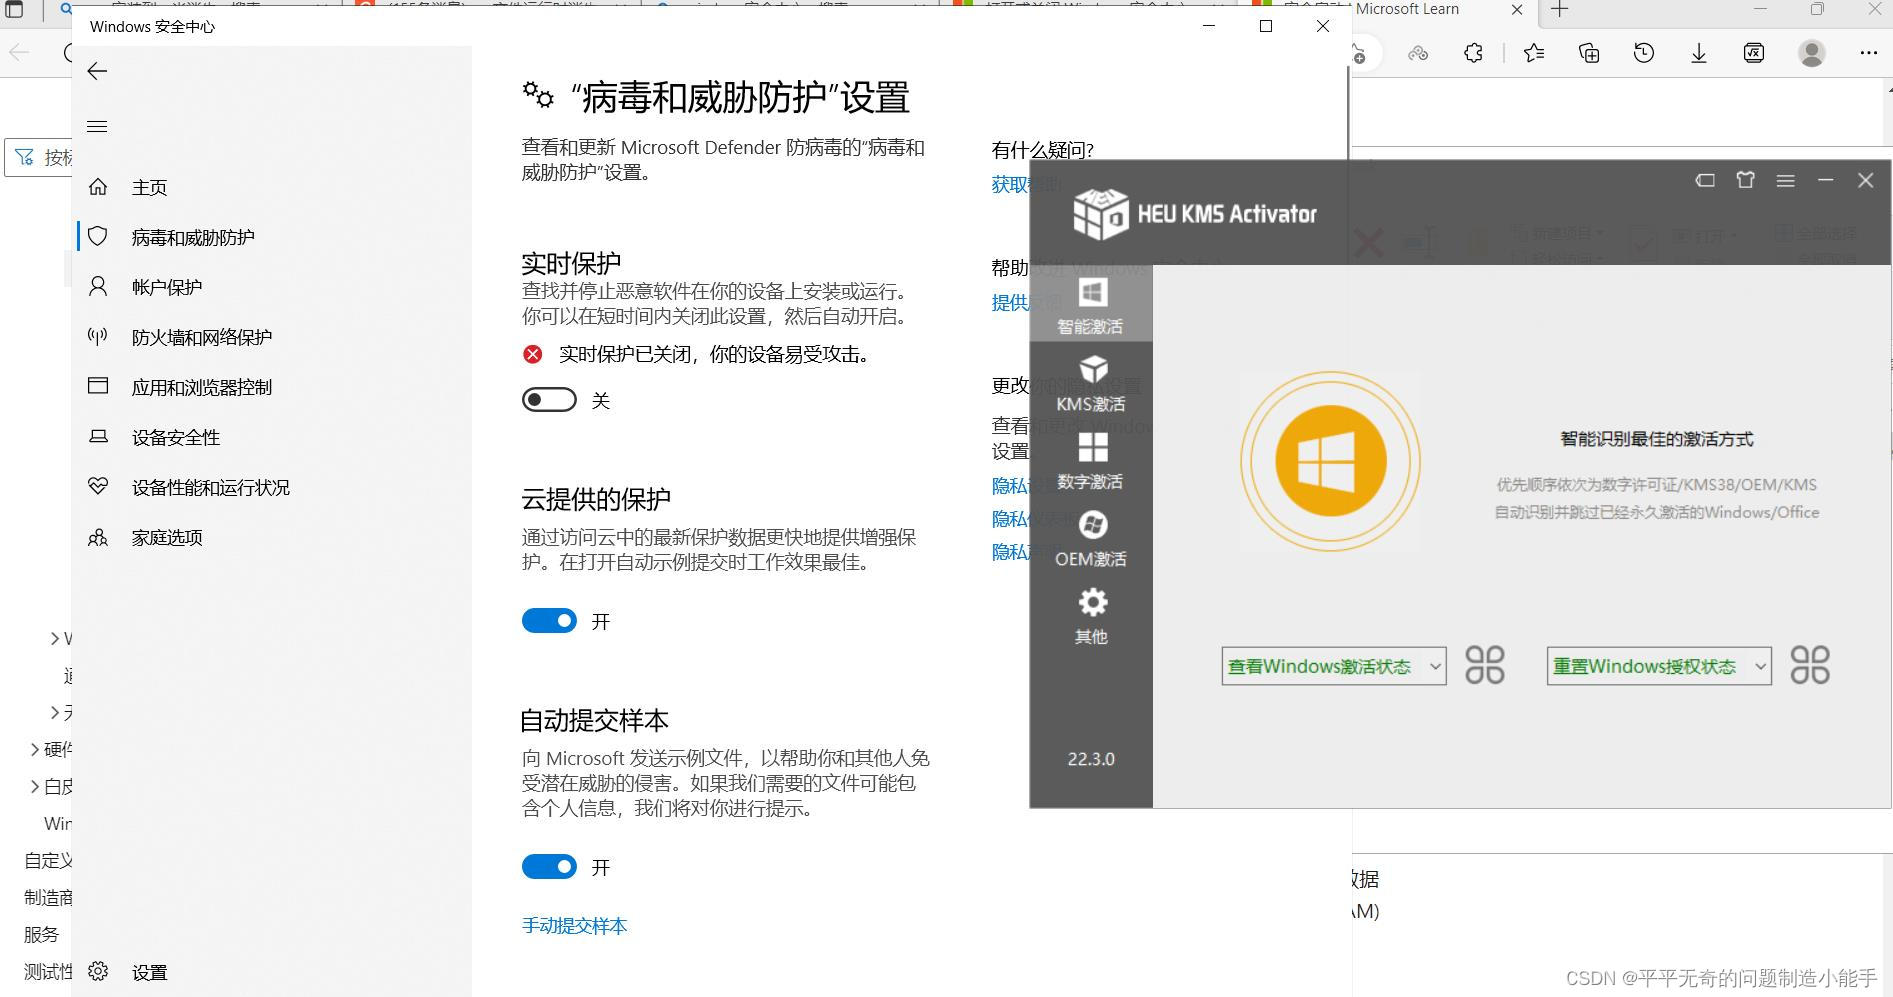
Task: Select 智能激活 tab in HEU KMS Activator
Action: [1091, 304]
